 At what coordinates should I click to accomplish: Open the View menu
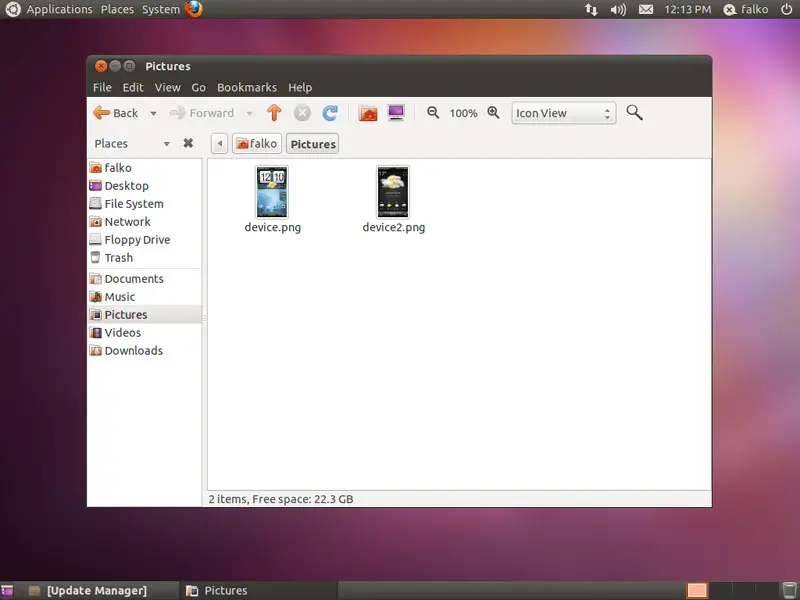pyautogui.click(x=167, y=87)
